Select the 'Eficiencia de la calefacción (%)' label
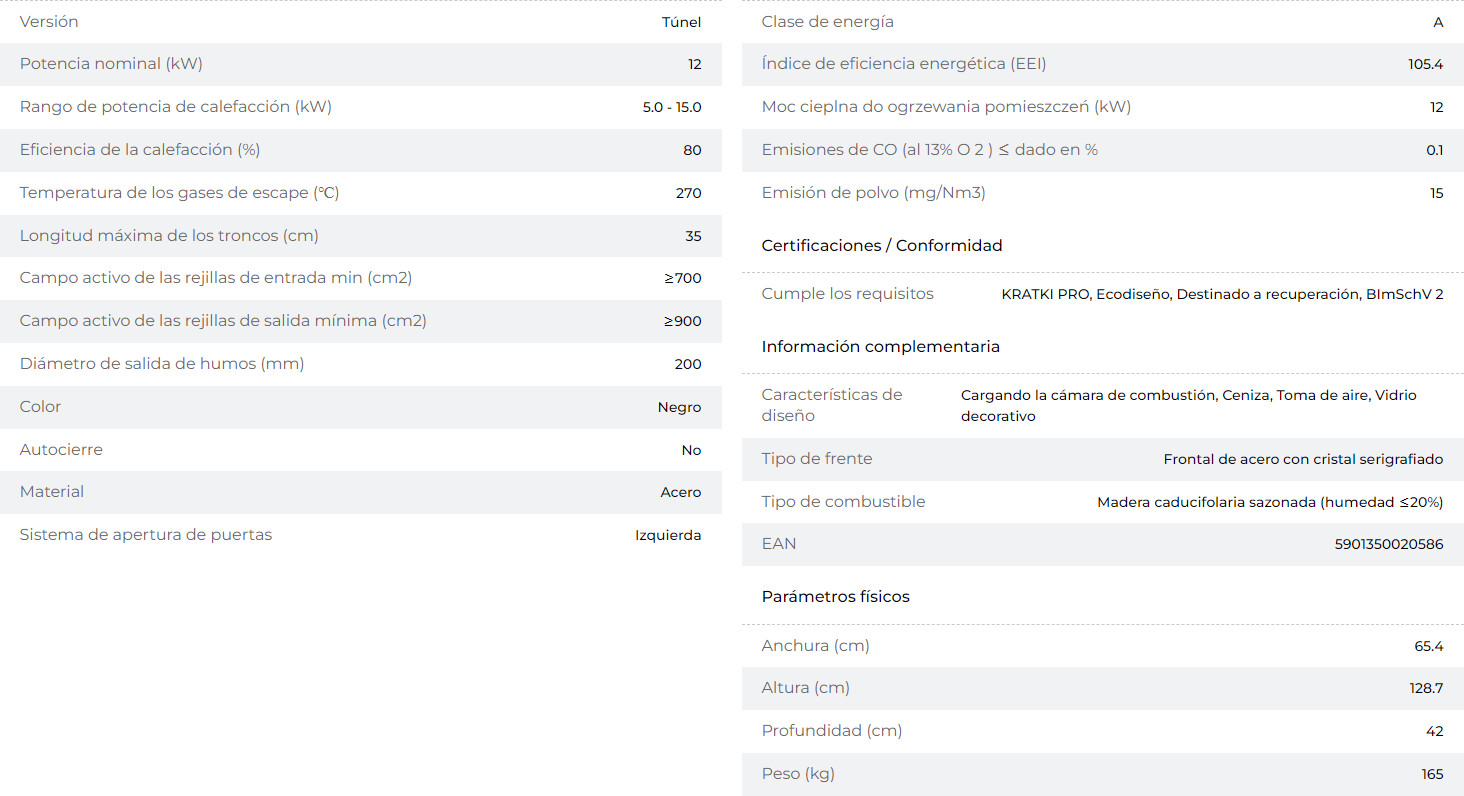This screenshot has height=796, width=1464. click(x=140, y=150)
